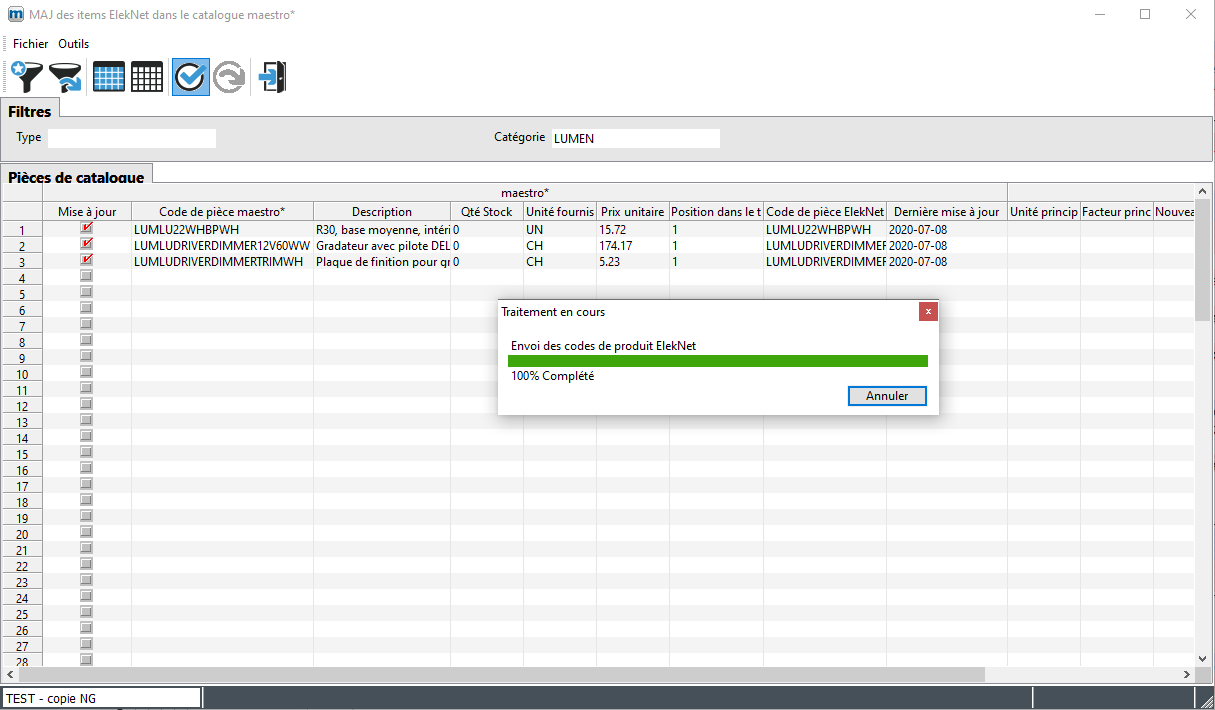This screenshot has height=710, width=1215.
Task: Click the greyed-out refresh arrow icon
Action: click(x=229, y=77)
